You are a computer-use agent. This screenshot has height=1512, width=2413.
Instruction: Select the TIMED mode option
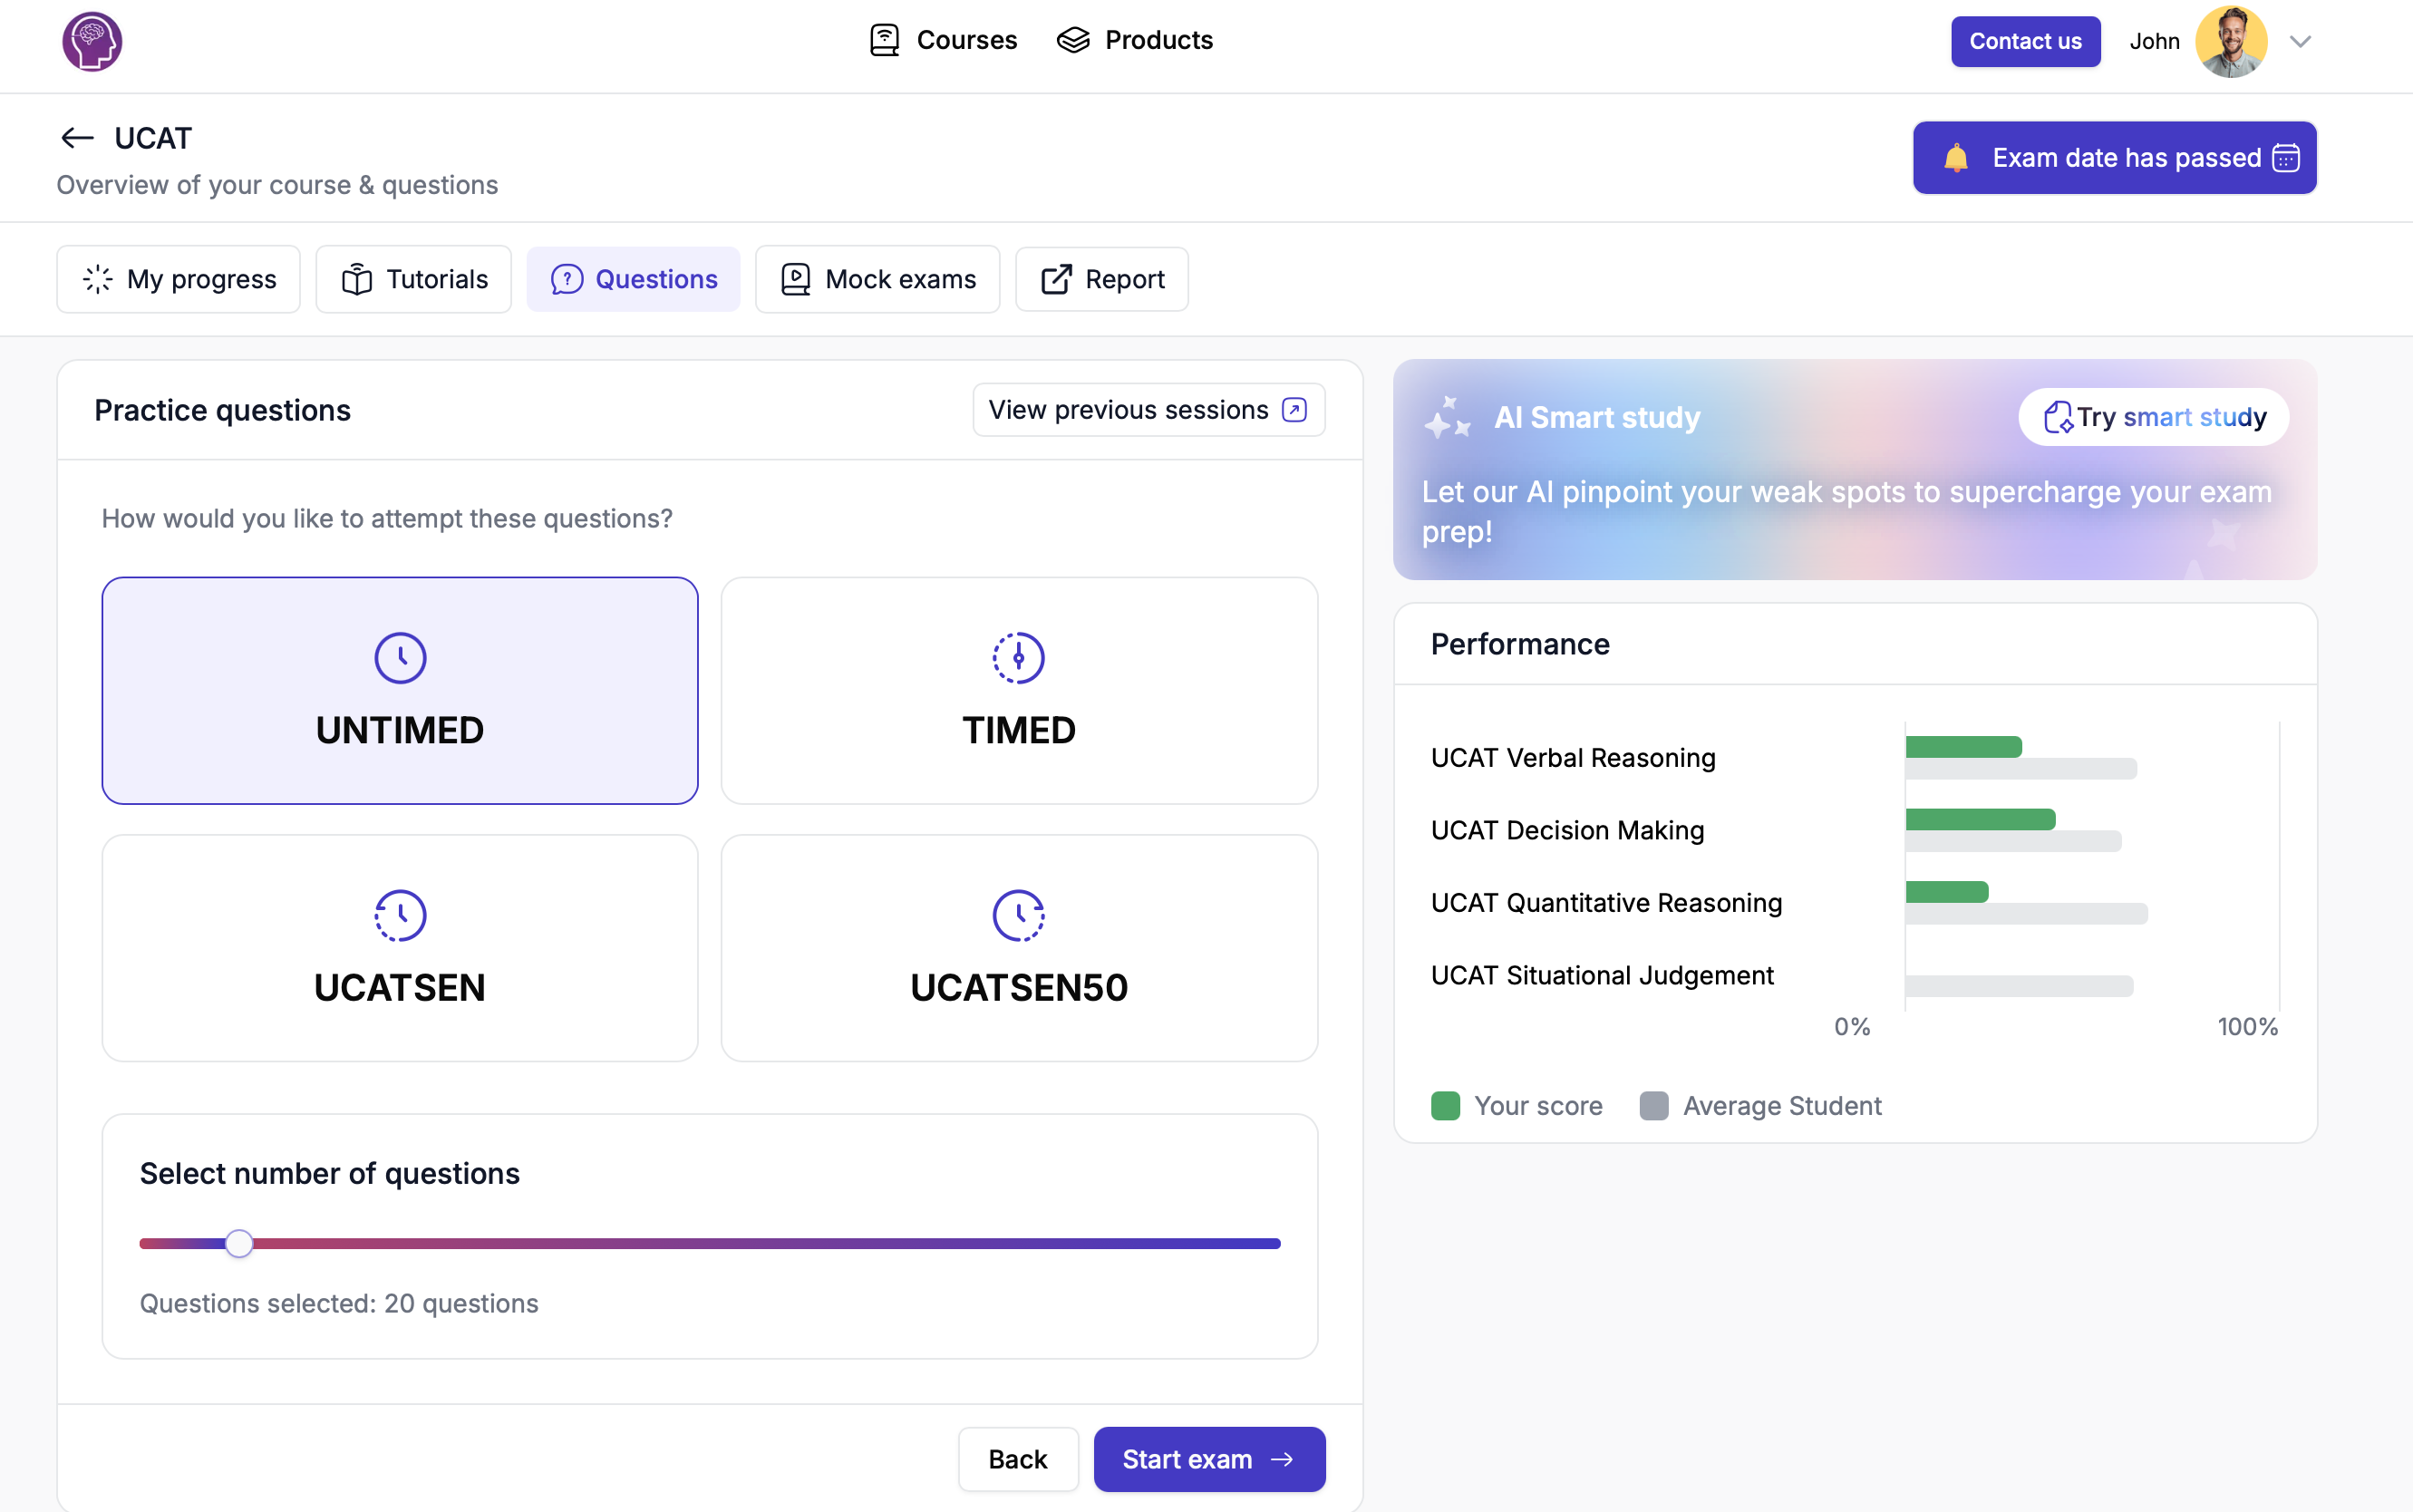[1018, 690]
